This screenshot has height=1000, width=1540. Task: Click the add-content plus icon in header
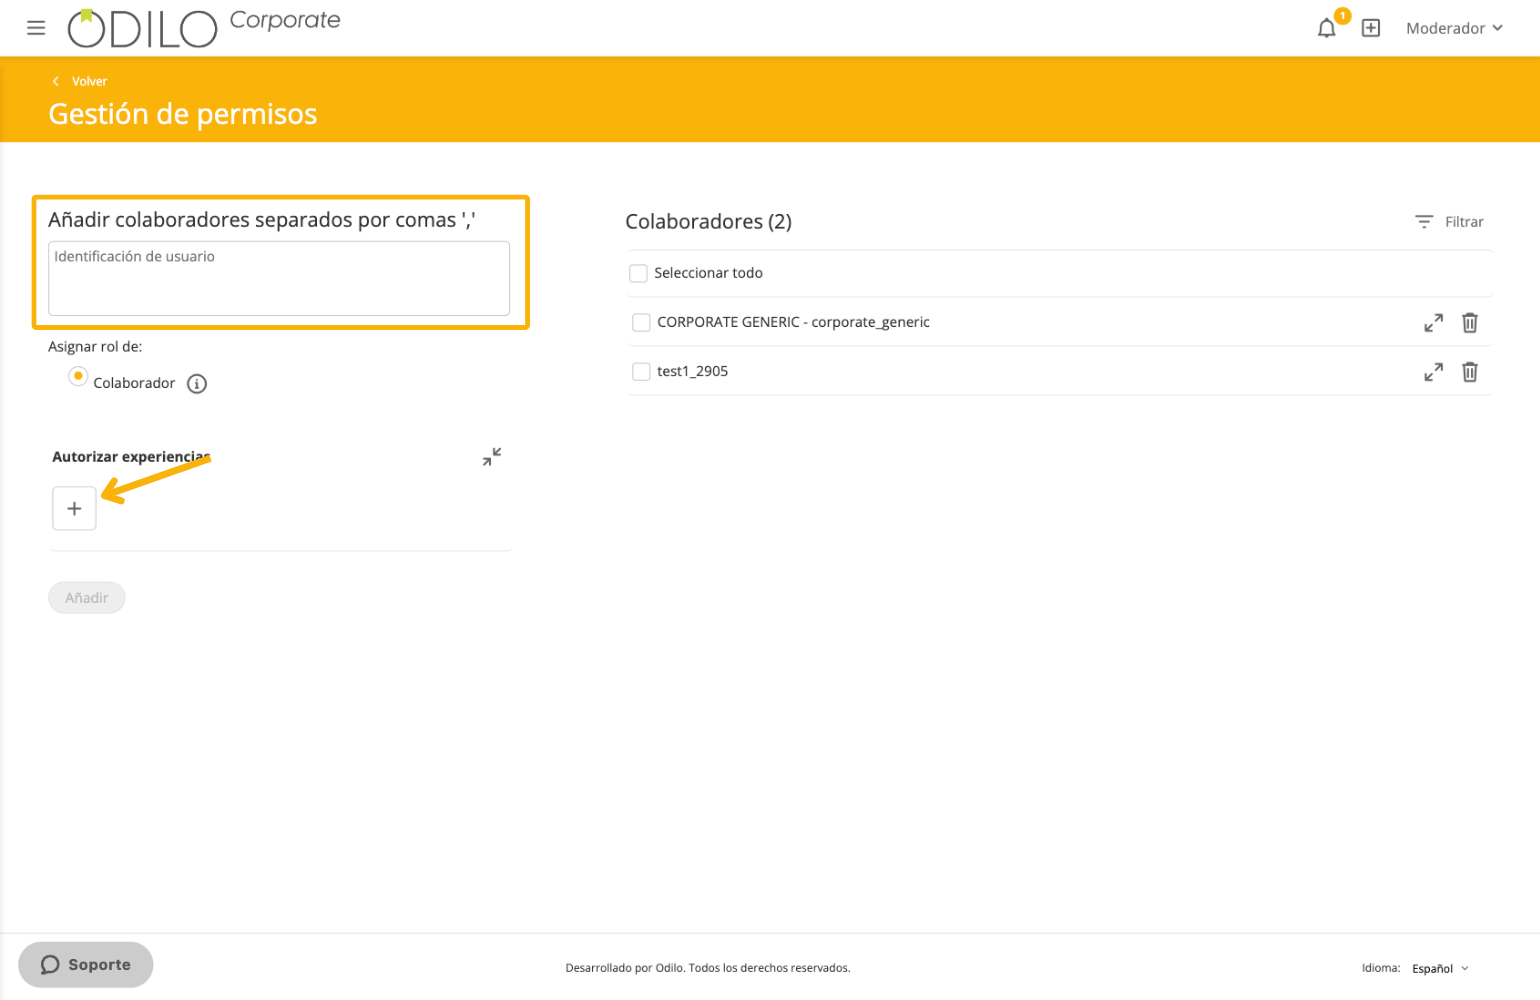pos(1371,28)
